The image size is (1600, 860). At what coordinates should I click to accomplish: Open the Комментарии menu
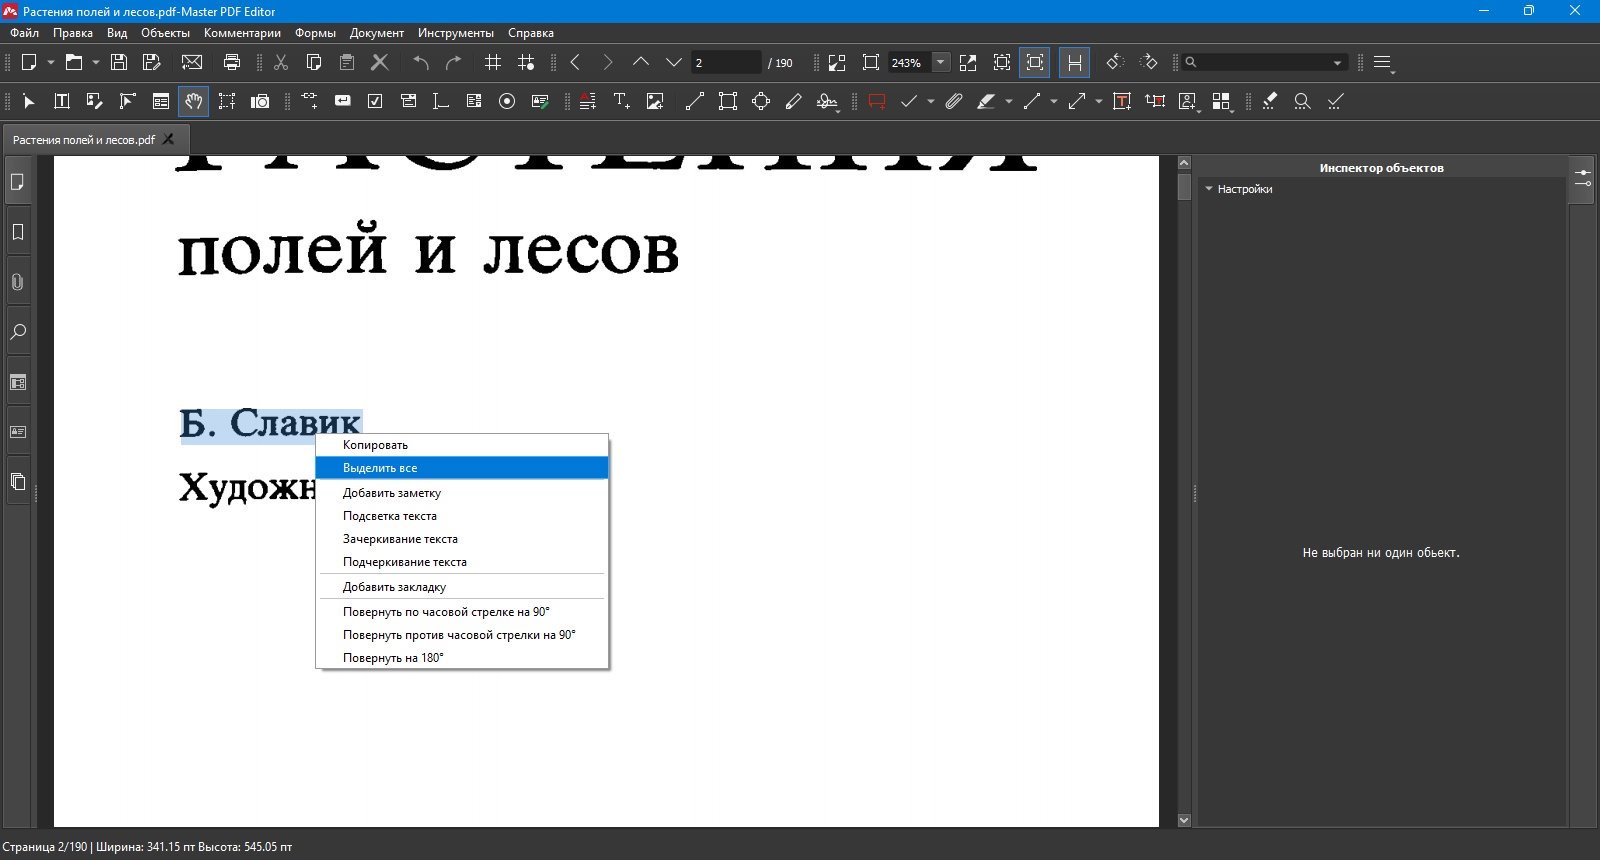(242, 33)
